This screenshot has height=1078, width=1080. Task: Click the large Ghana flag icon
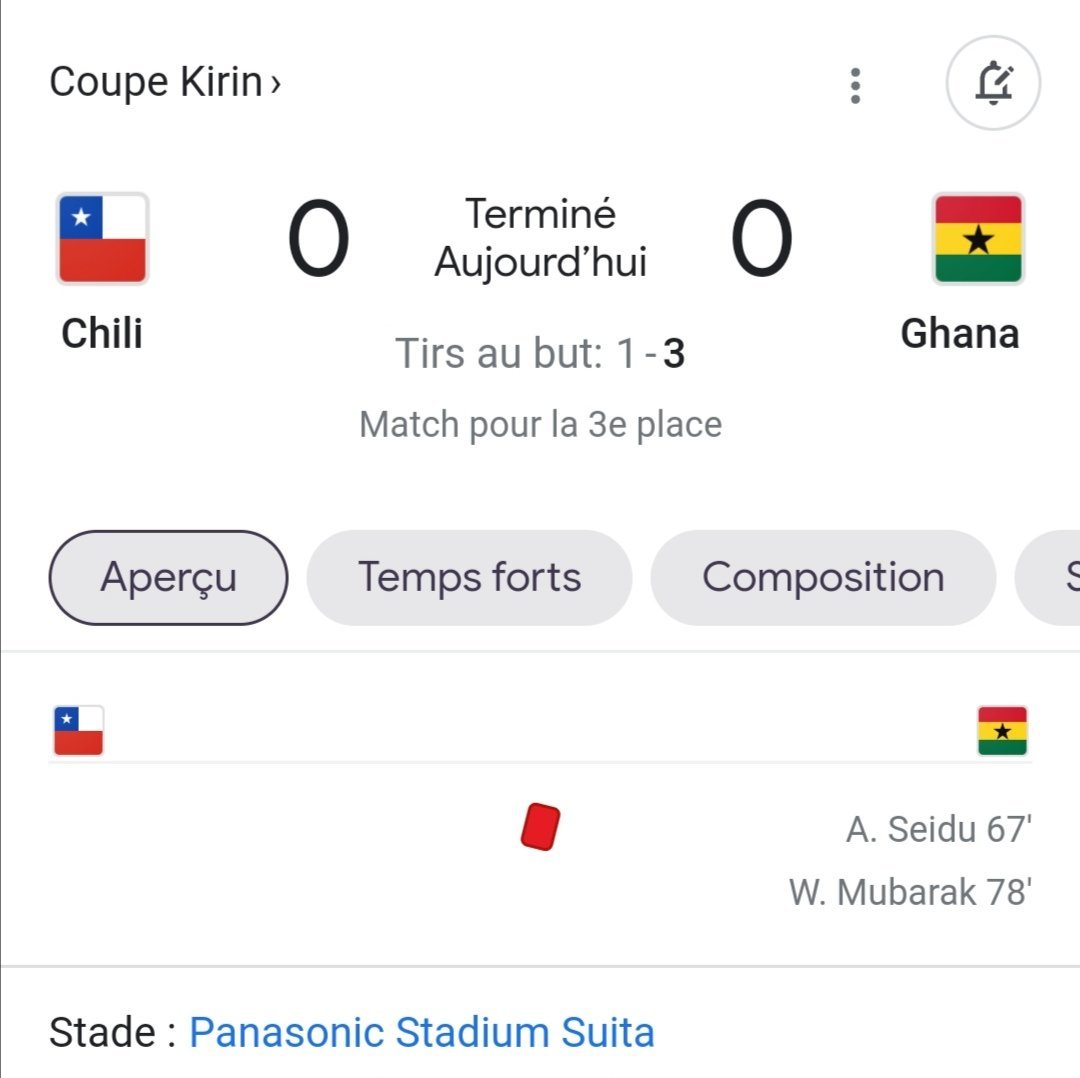click(978, 238)
